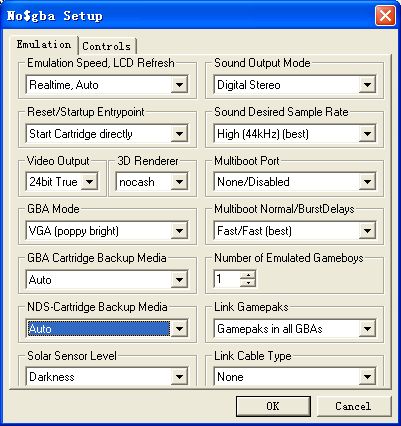This screenshot has width=401, height=426.
Task: Expand NDS-Cartridge Backup Media dropdown
Action: (x=179, y=329)
